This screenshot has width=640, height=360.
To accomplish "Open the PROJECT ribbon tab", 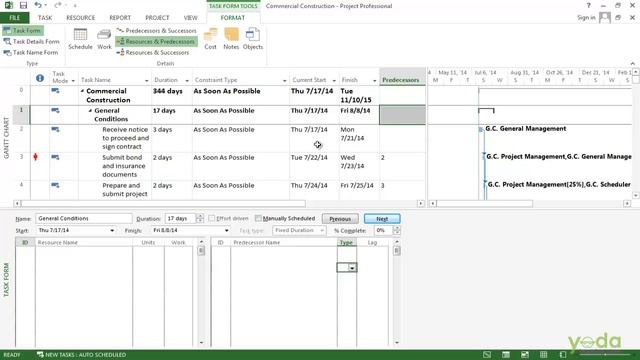I will coord(157,18).
